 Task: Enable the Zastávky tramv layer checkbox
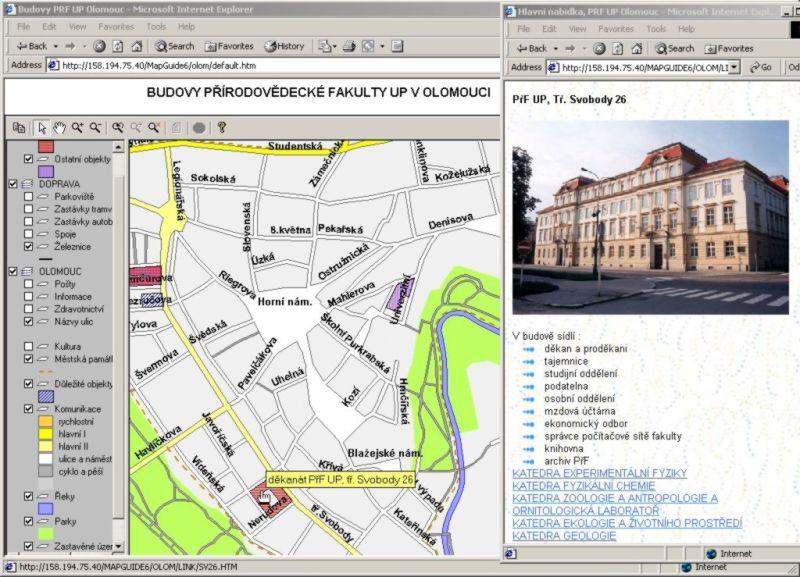pyautogui.click(x=29, y=209)
